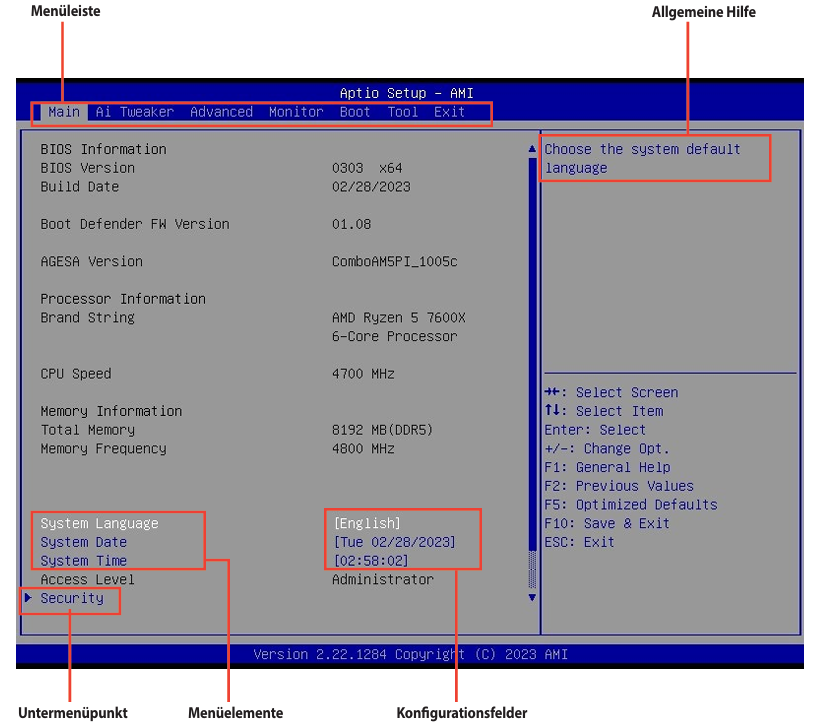
Task: Click the Memory Frequency label
Action: coord(103,449)
